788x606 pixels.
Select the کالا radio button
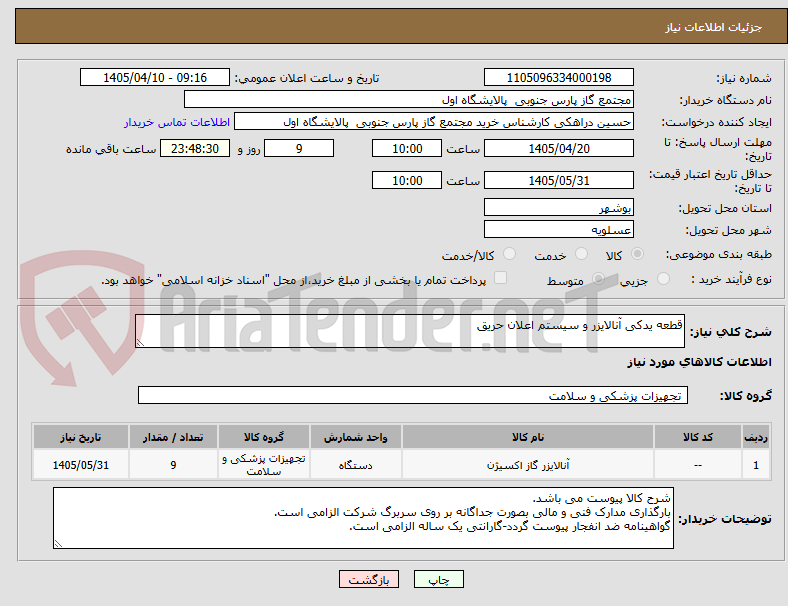tap(637, 254)
